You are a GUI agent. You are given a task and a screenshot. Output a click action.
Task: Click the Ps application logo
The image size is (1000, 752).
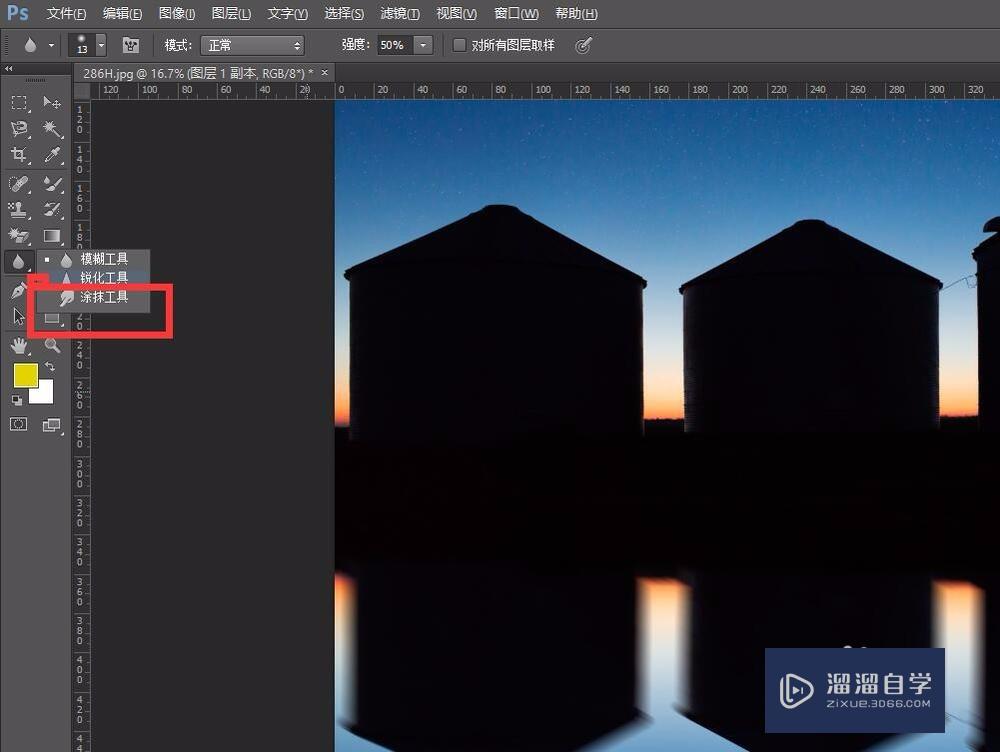18,13
